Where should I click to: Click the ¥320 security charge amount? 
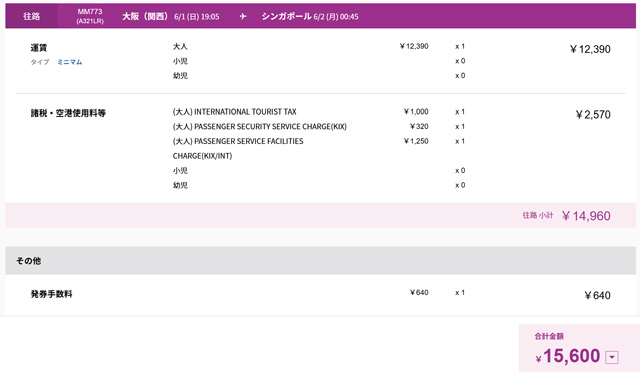click(x=419, y=127)
